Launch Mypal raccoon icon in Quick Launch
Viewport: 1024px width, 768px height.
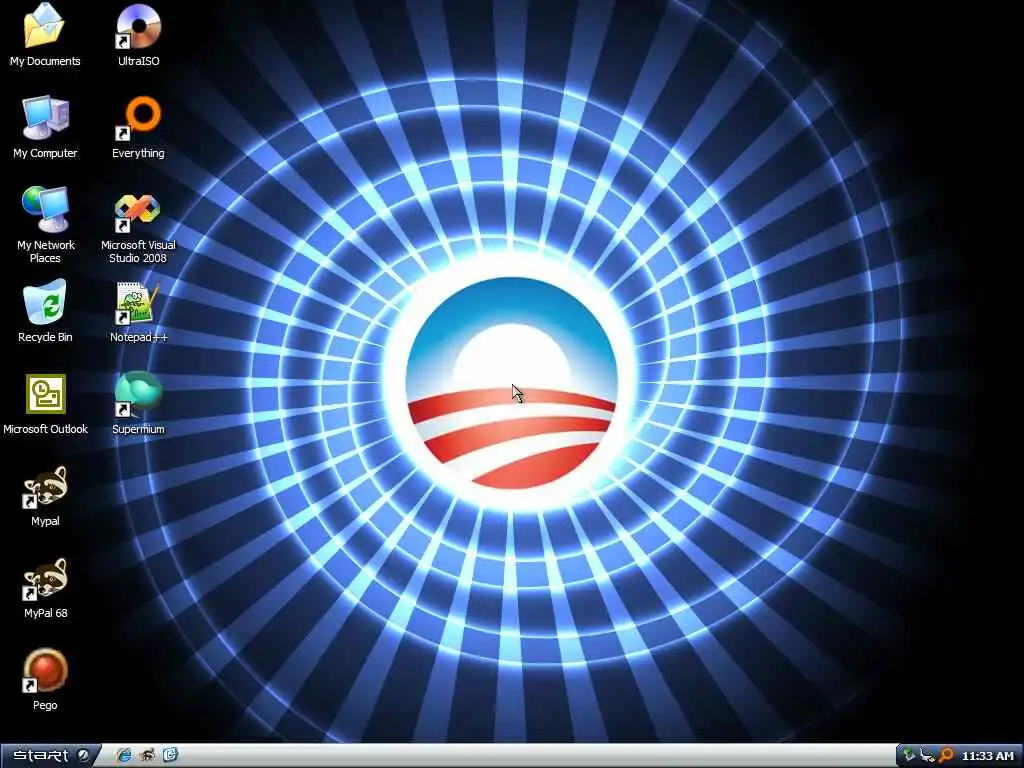(x=147, y=756)
